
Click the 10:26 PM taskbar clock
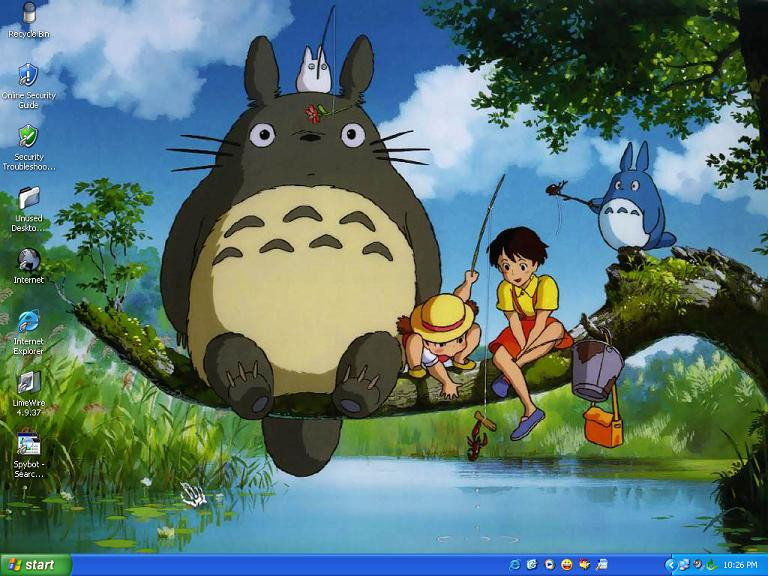click(x=740, y=565)
